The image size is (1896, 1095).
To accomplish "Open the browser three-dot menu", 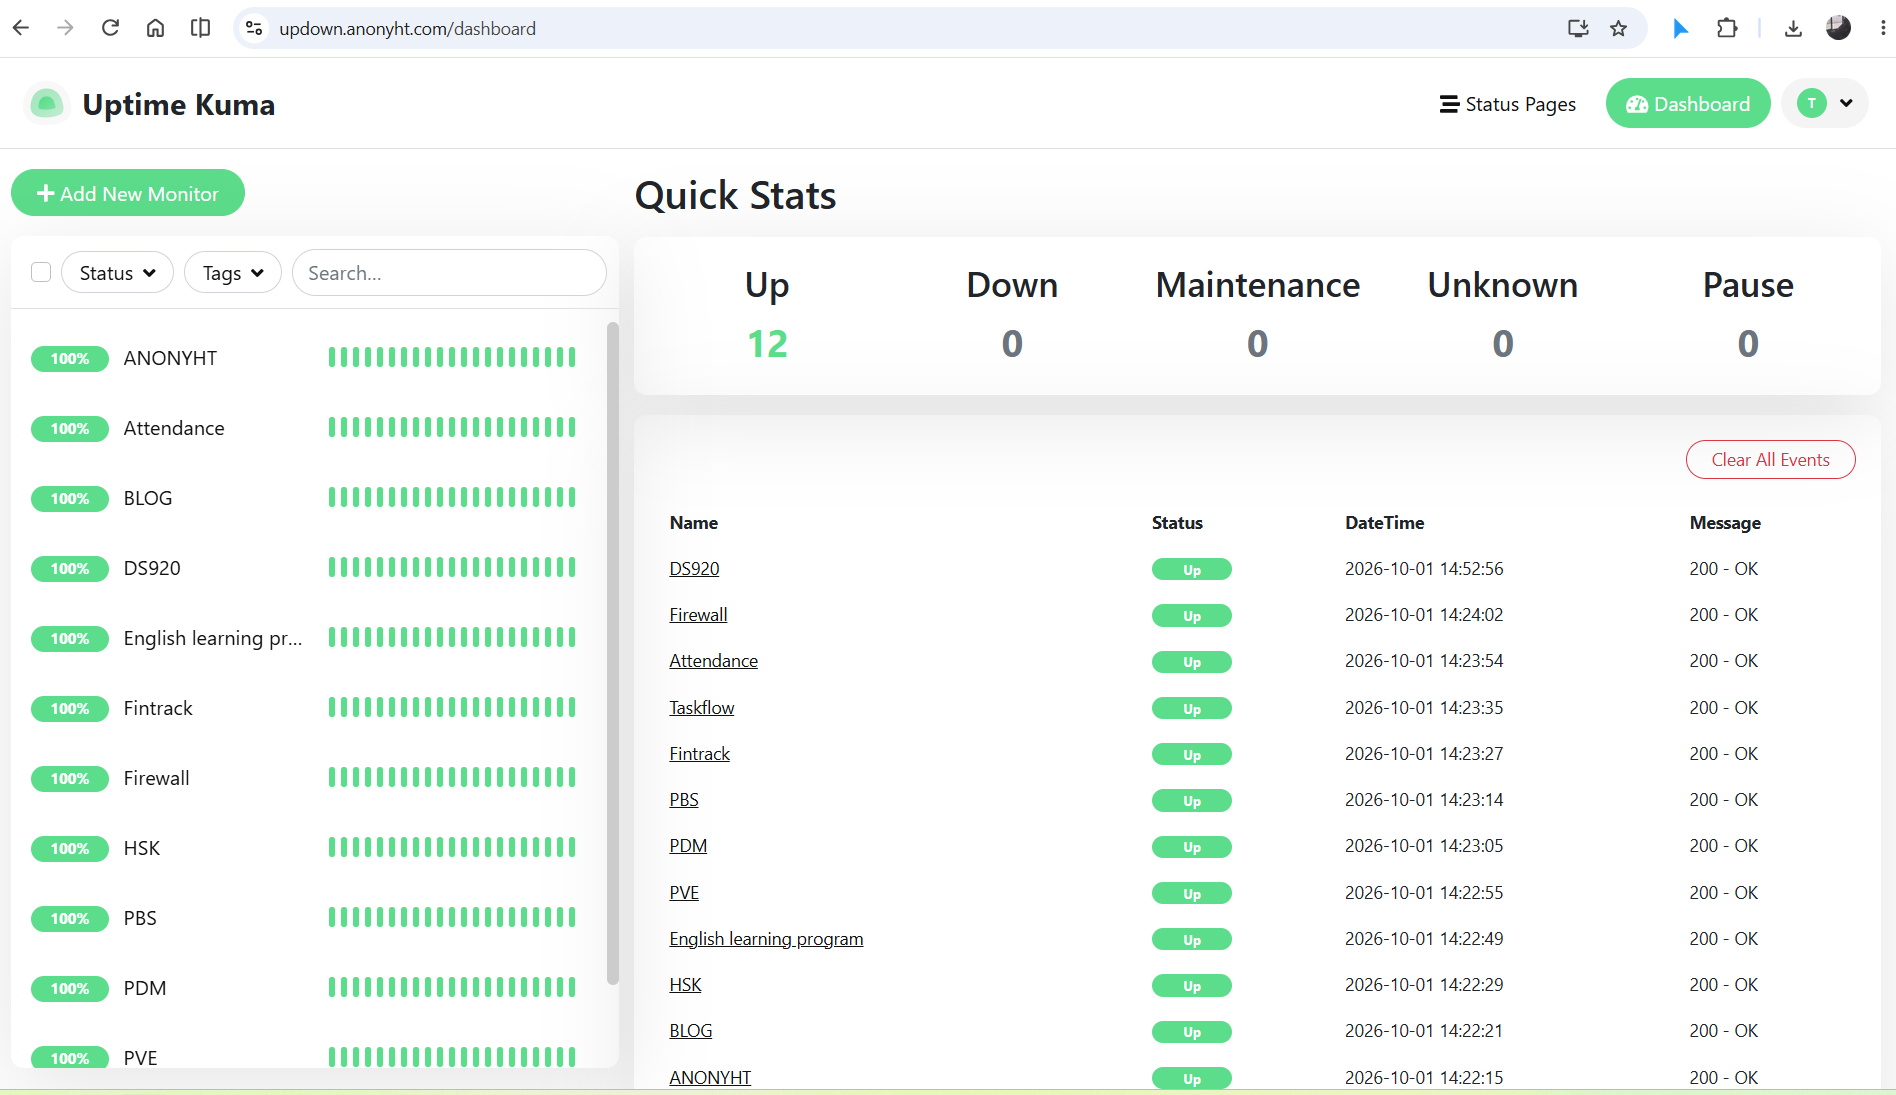I will tap(1883, 28).
